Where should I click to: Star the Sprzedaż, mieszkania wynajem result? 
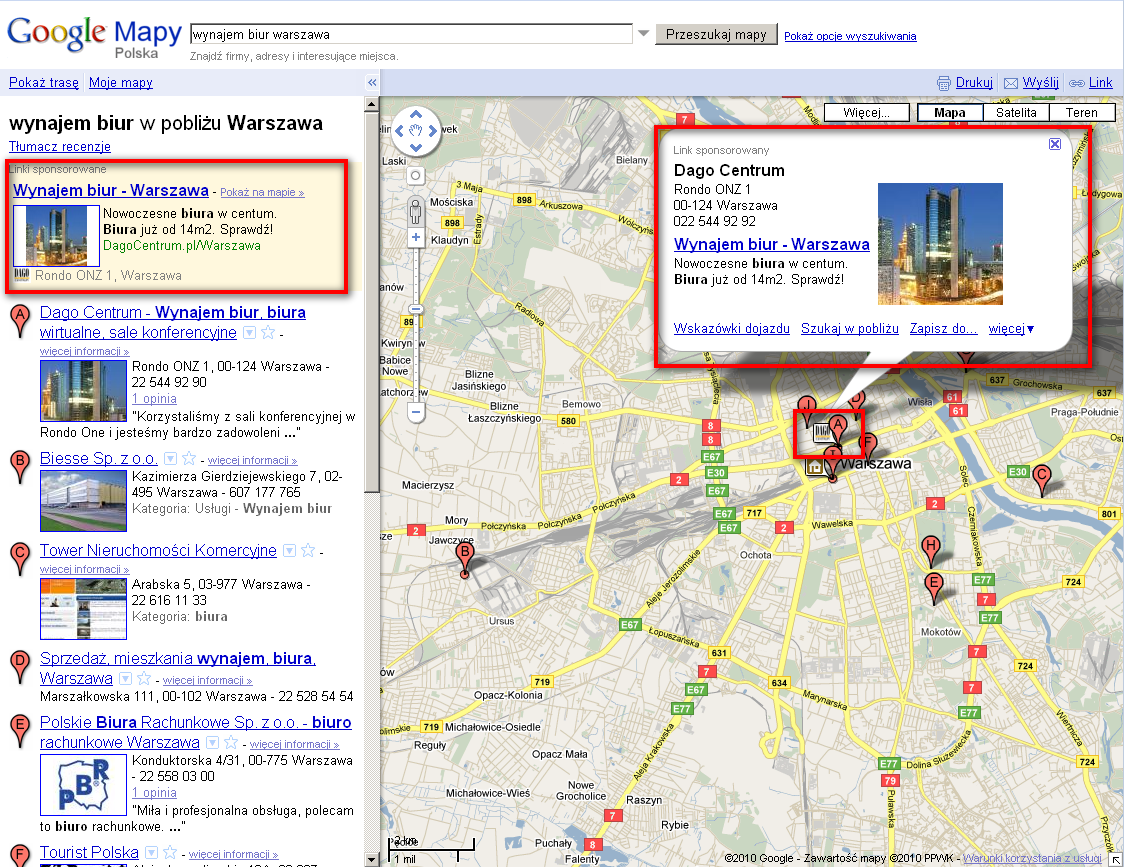[x=143, y=678]
